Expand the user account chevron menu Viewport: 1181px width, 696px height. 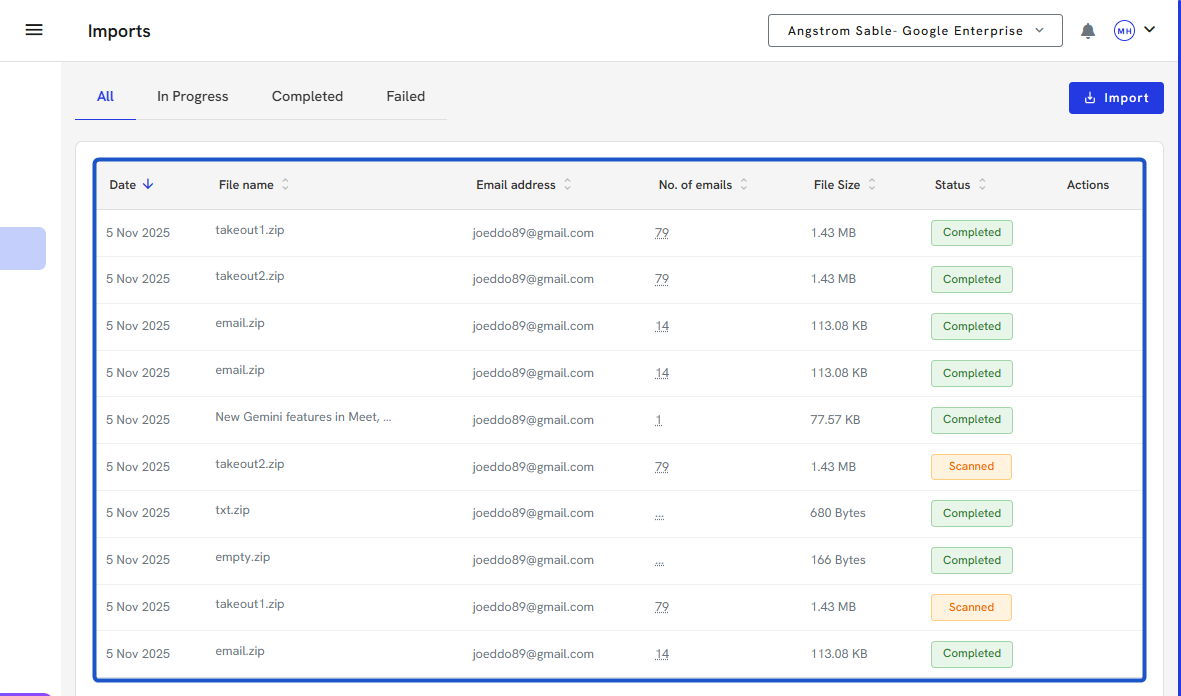point(1149,30)
